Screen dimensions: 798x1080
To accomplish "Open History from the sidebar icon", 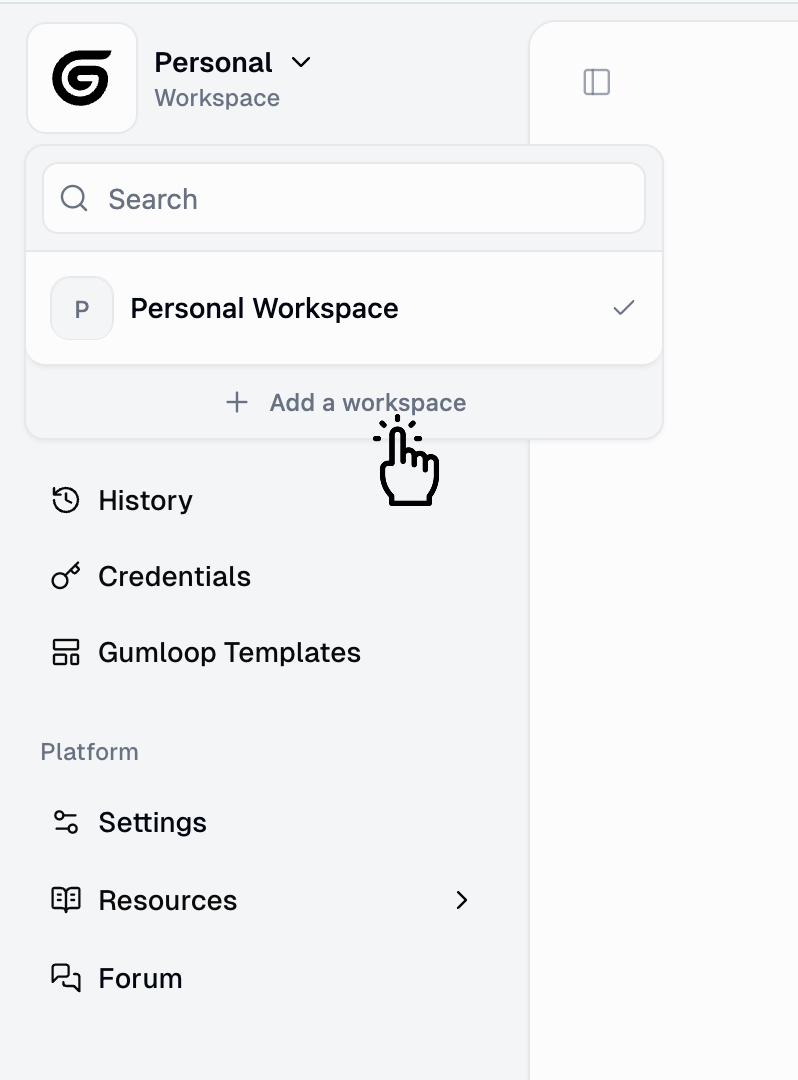I will 65,500.
